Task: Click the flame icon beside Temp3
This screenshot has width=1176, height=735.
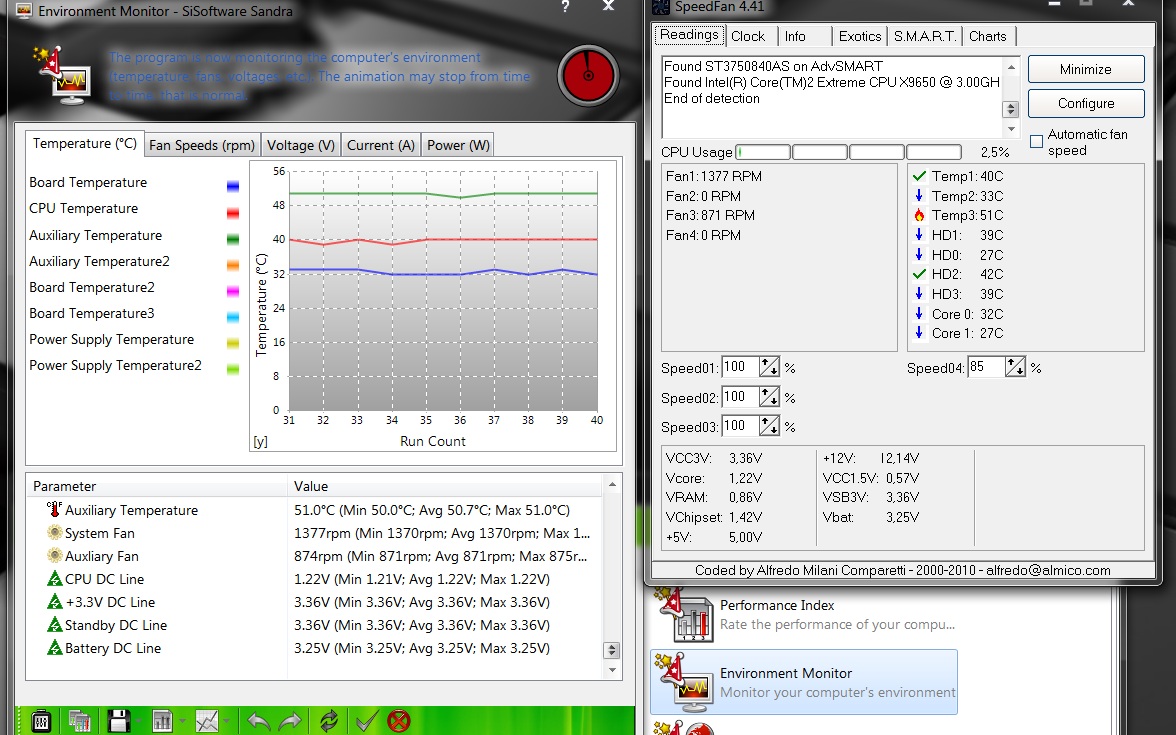Action: pos(919,215)
